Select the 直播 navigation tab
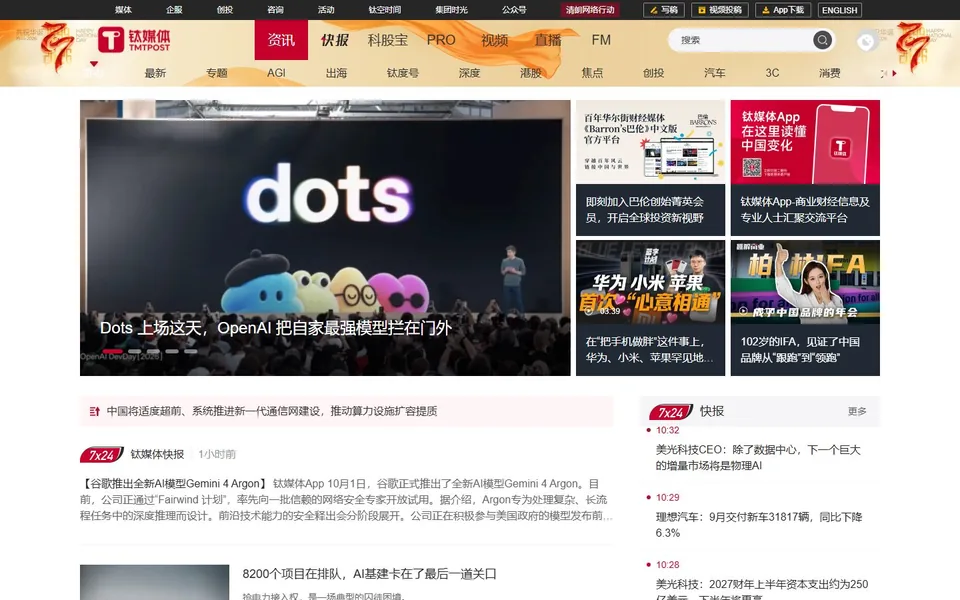The image size is (960, 600). tap(548, 40)
